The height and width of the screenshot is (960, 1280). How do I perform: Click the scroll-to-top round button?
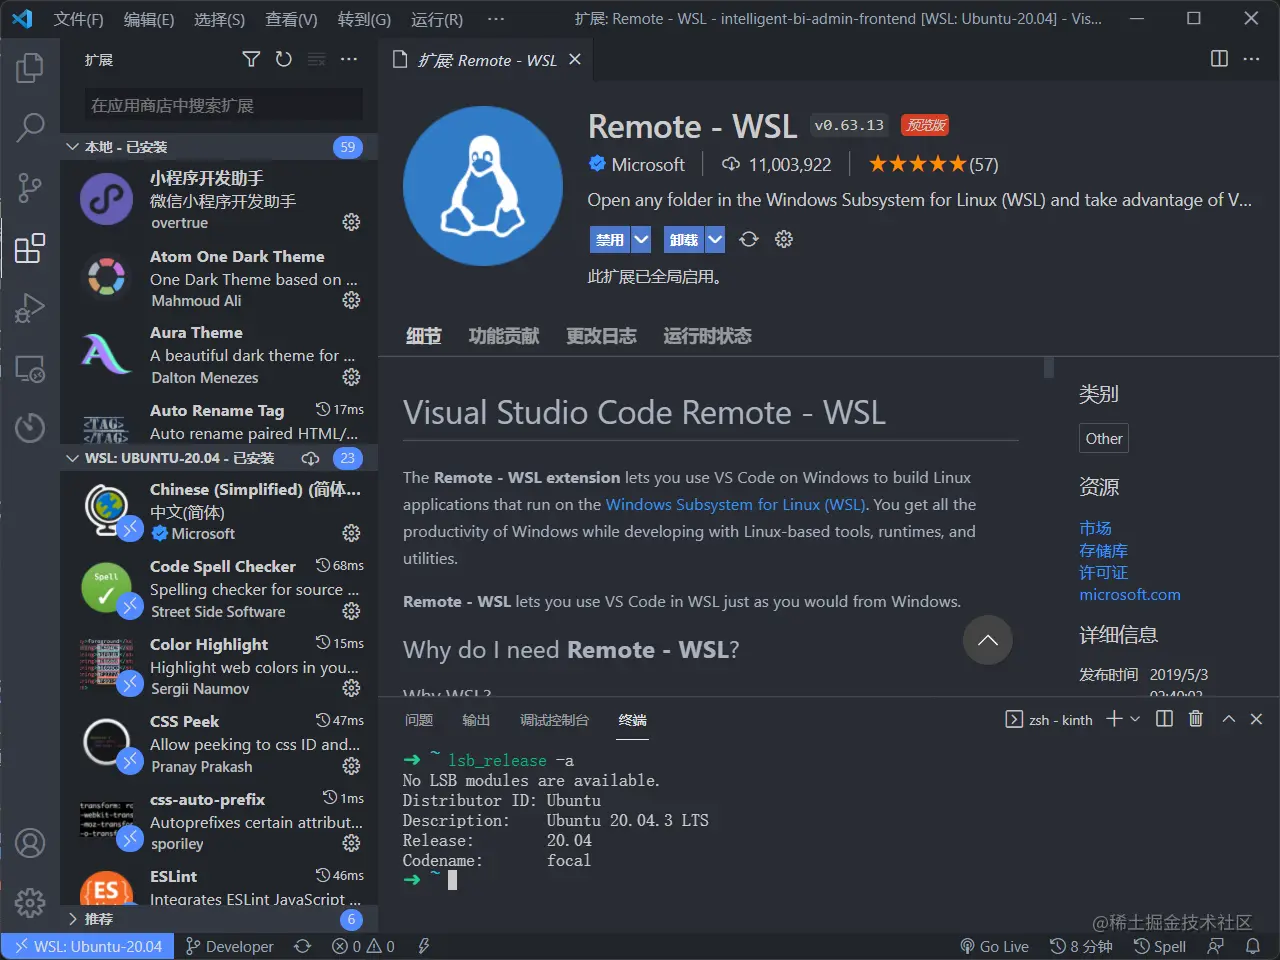988,640
